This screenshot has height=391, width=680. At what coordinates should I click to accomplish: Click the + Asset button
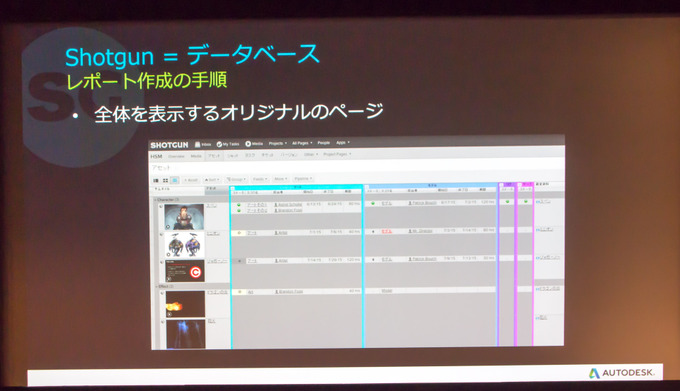pos(191,180)
